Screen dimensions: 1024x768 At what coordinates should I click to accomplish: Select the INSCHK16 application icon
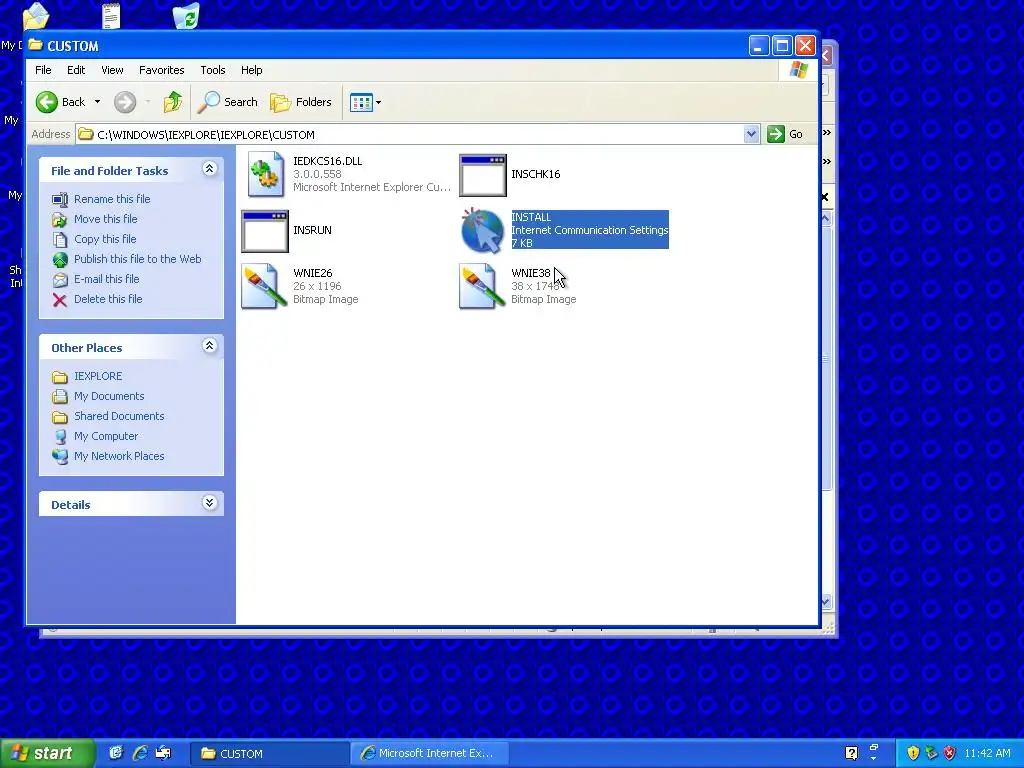pyautogui.click(x=483, y=175)
